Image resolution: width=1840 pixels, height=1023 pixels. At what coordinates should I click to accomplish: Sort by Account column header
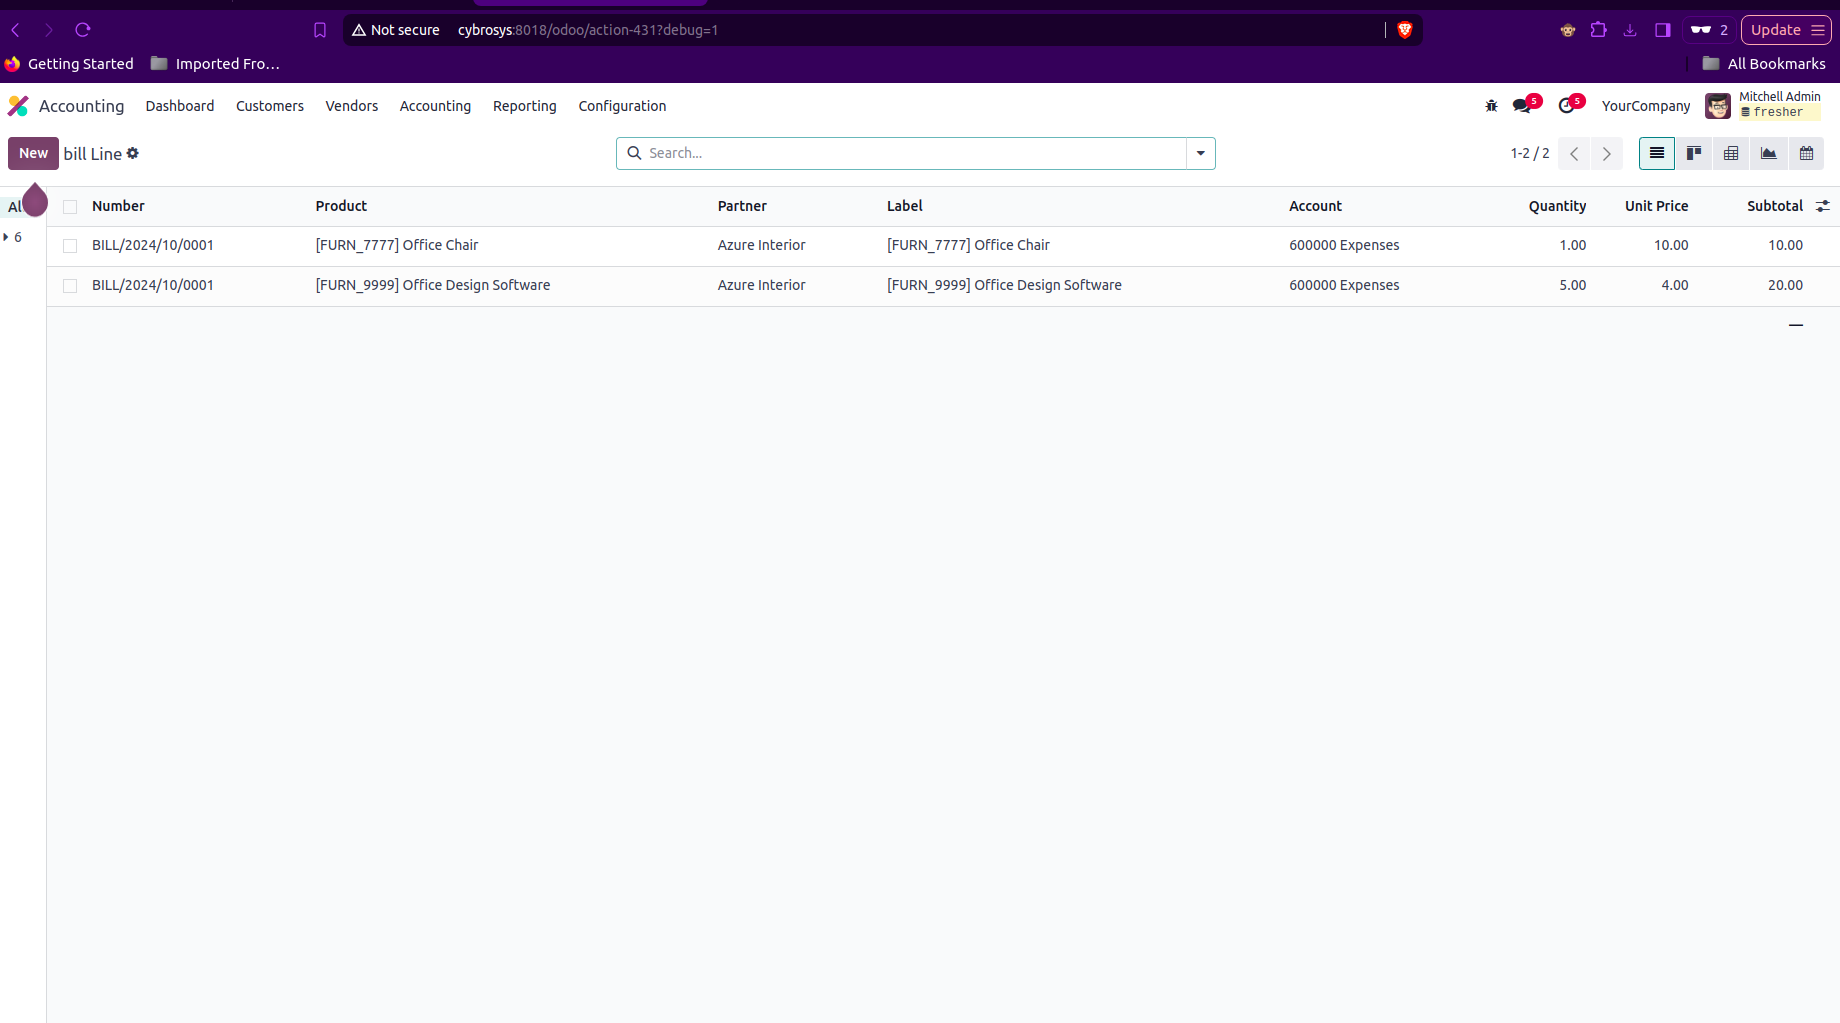point(1315,206)
